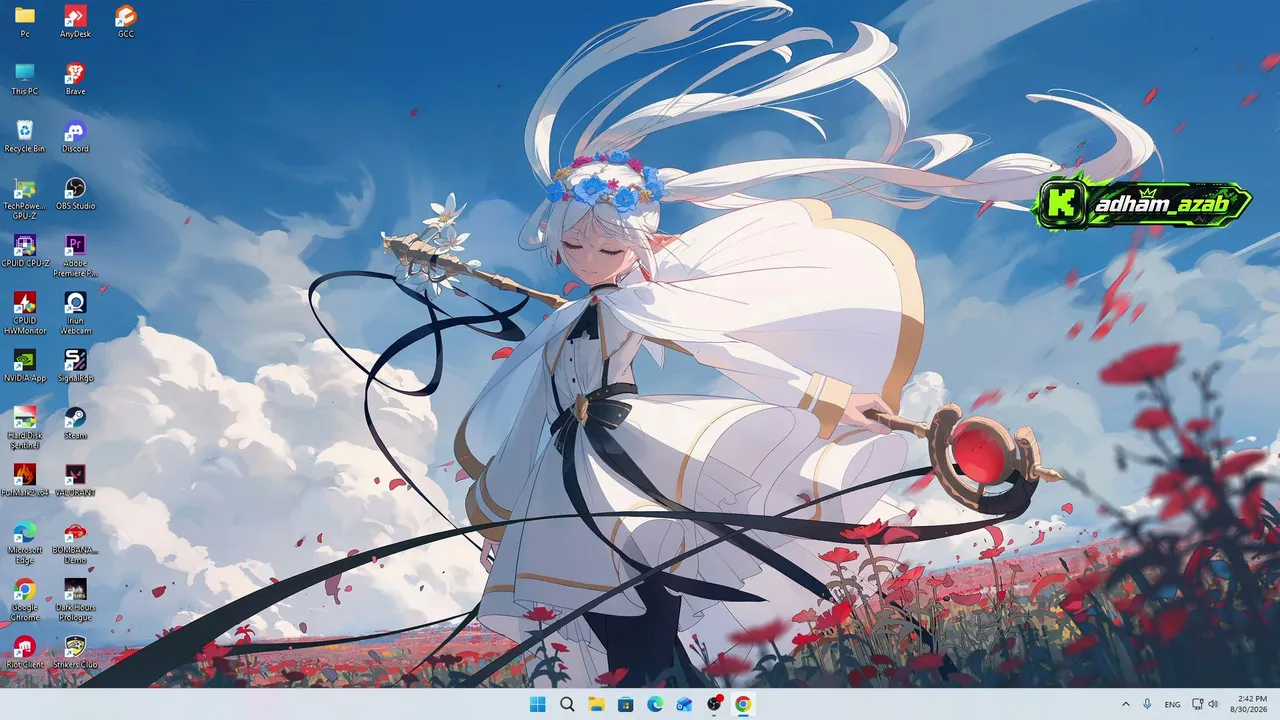The image size is (1280, 720).
Task: Select the This PC desktop icon
Action: tap(25, 79)
